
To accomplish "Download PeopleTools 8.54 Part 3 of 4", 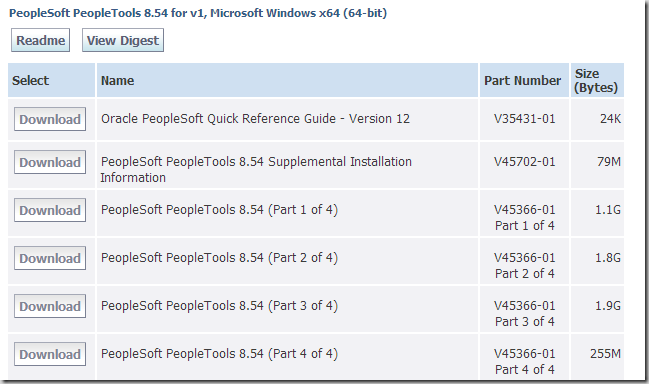I will point(50,306).
